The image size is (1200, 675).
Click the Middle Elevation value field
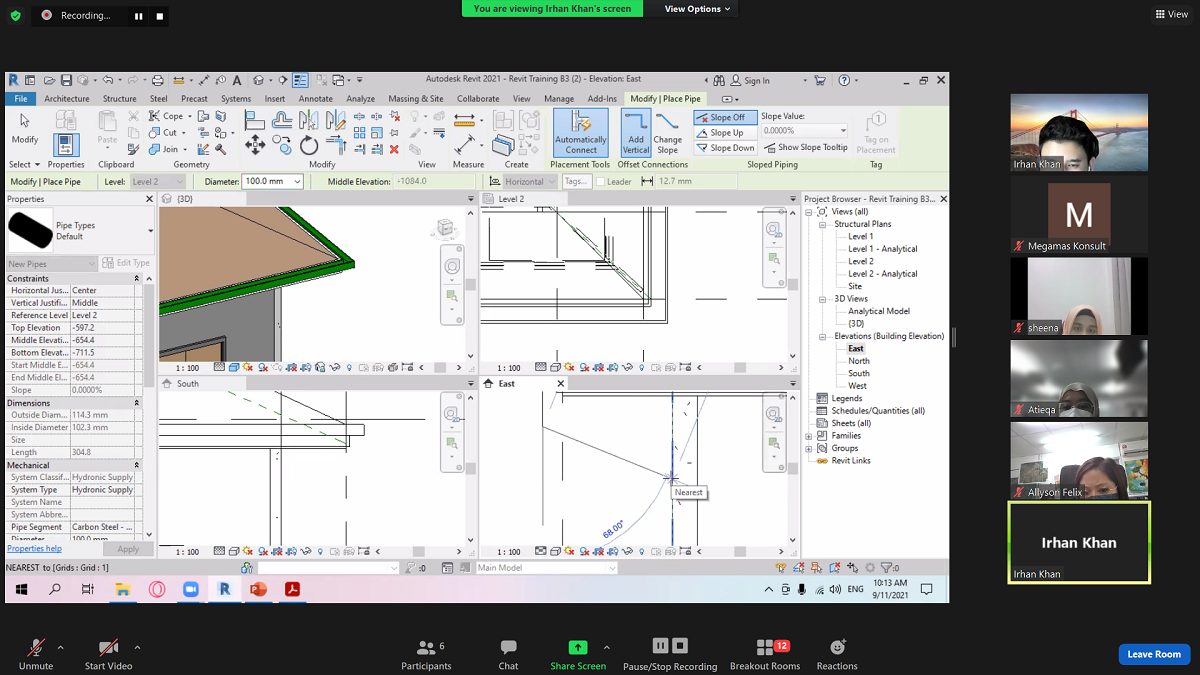(434, 181)
